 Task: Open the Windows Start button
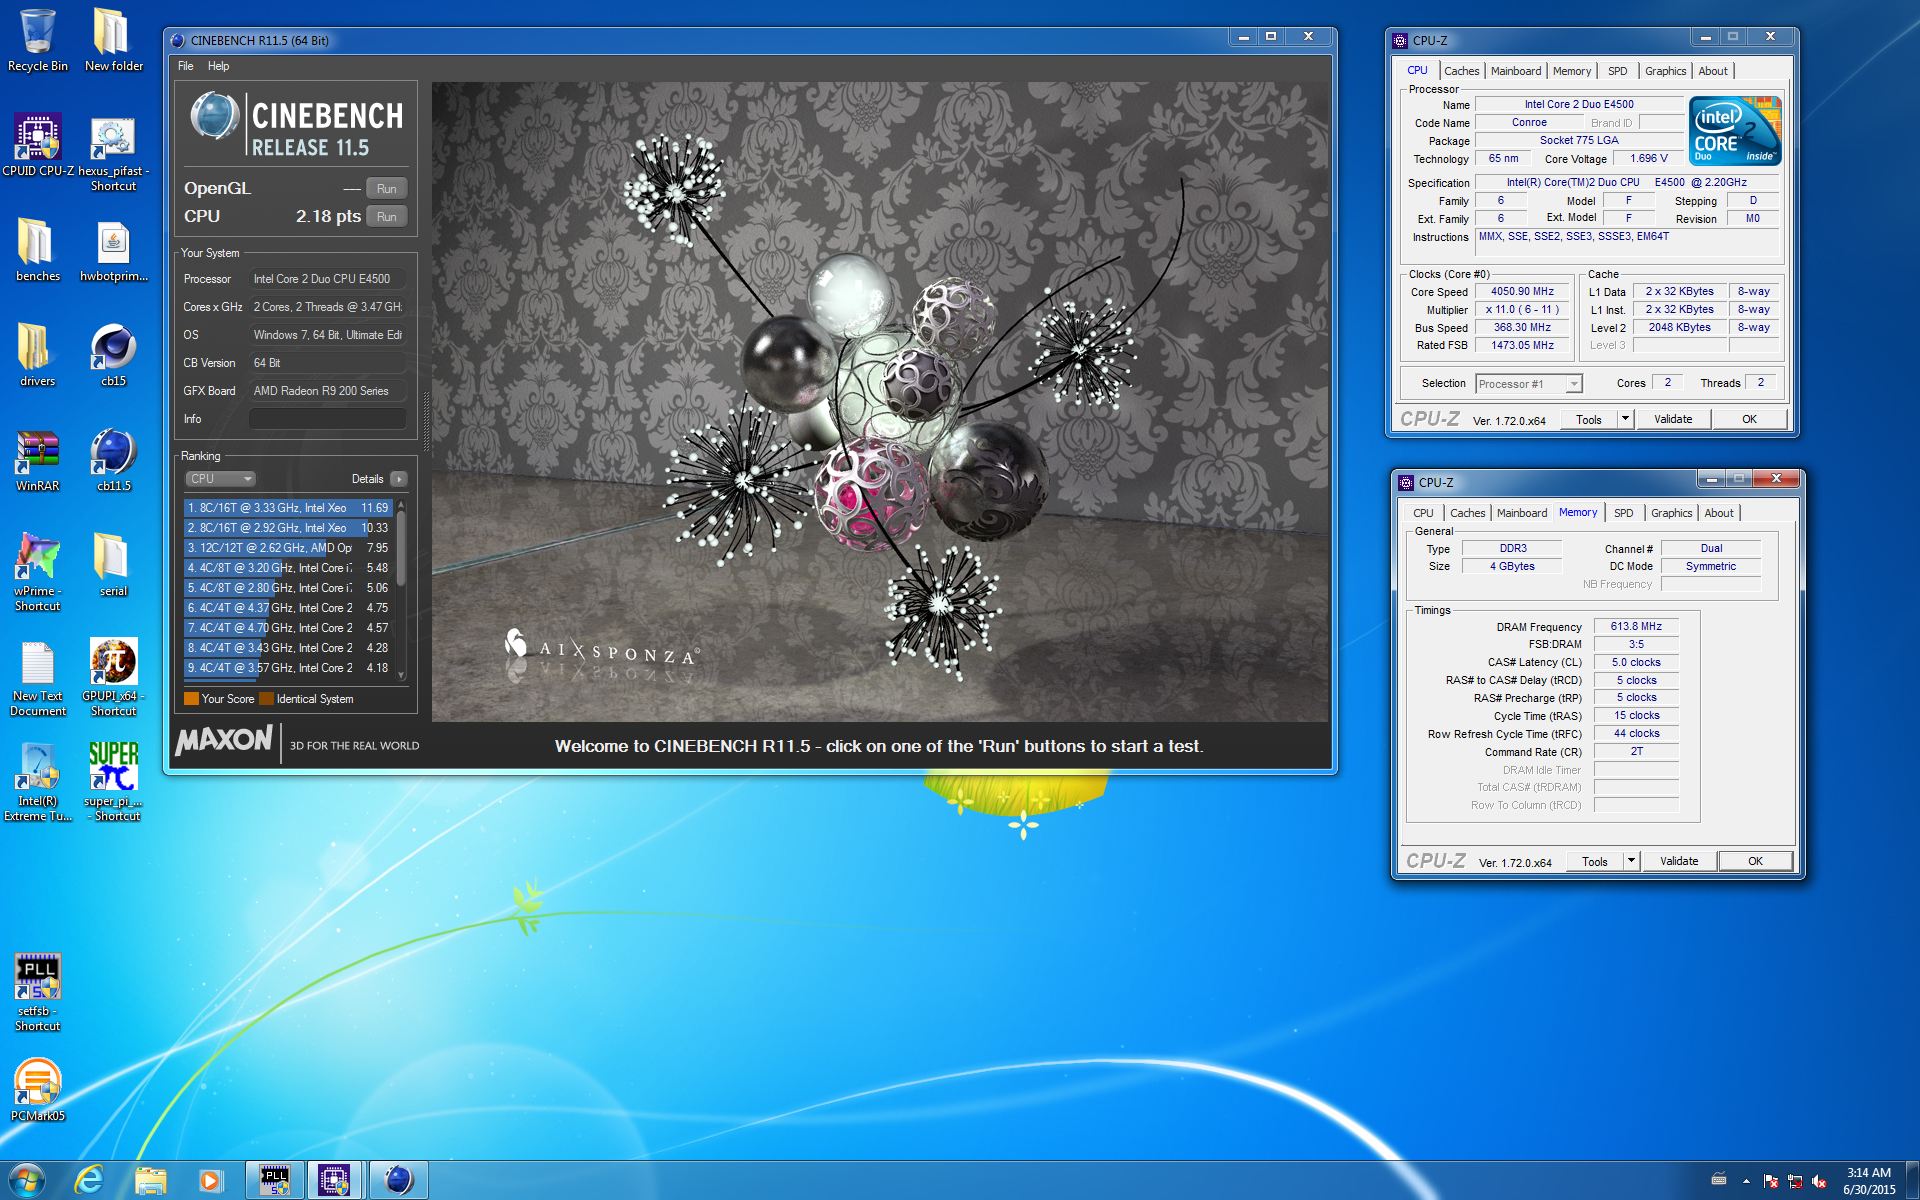27,1180
